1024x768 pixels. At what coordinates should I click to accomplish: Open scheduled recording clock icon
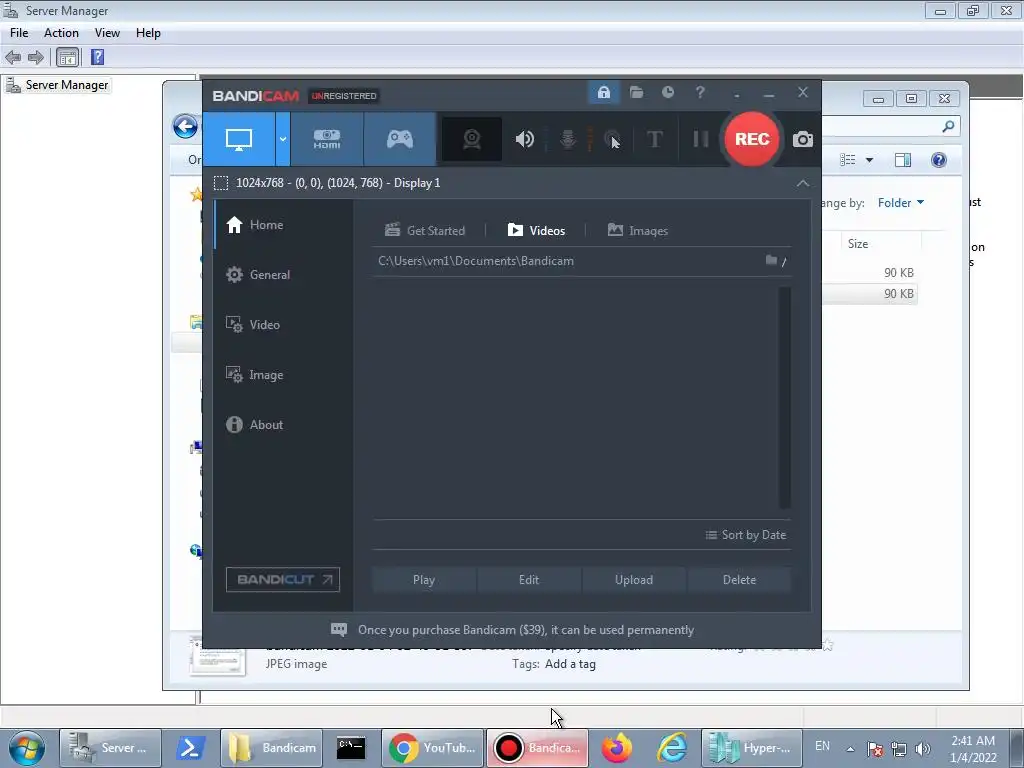coord(667,93)
